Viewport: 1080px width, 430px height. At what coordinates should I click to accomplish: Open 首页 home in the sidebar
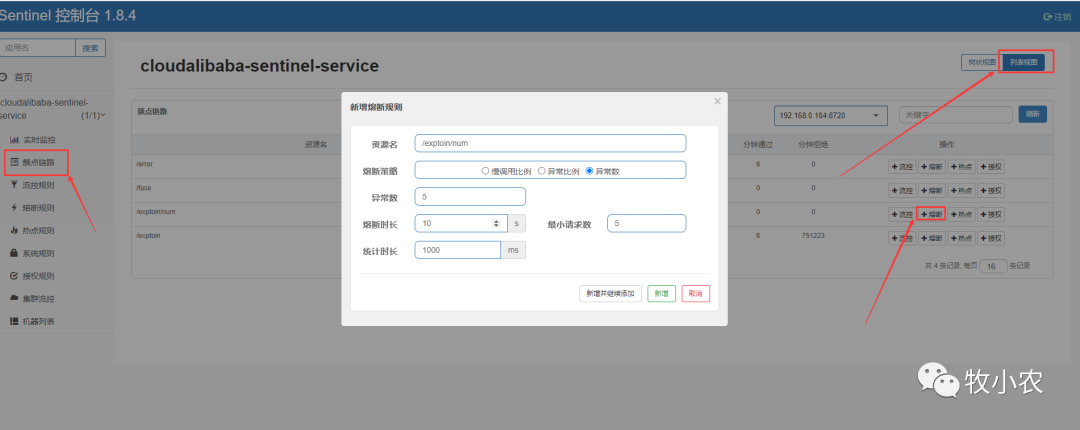pos(23,77)
